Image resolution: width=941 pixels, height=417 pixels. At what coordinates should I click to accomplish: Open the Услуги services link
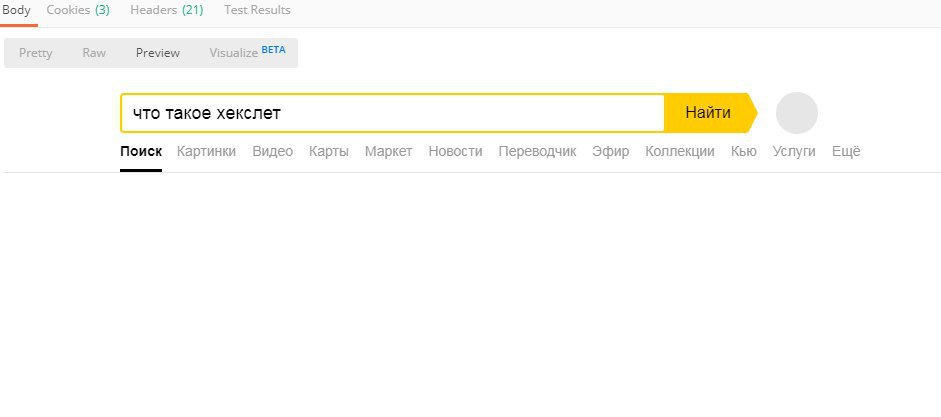794,152
